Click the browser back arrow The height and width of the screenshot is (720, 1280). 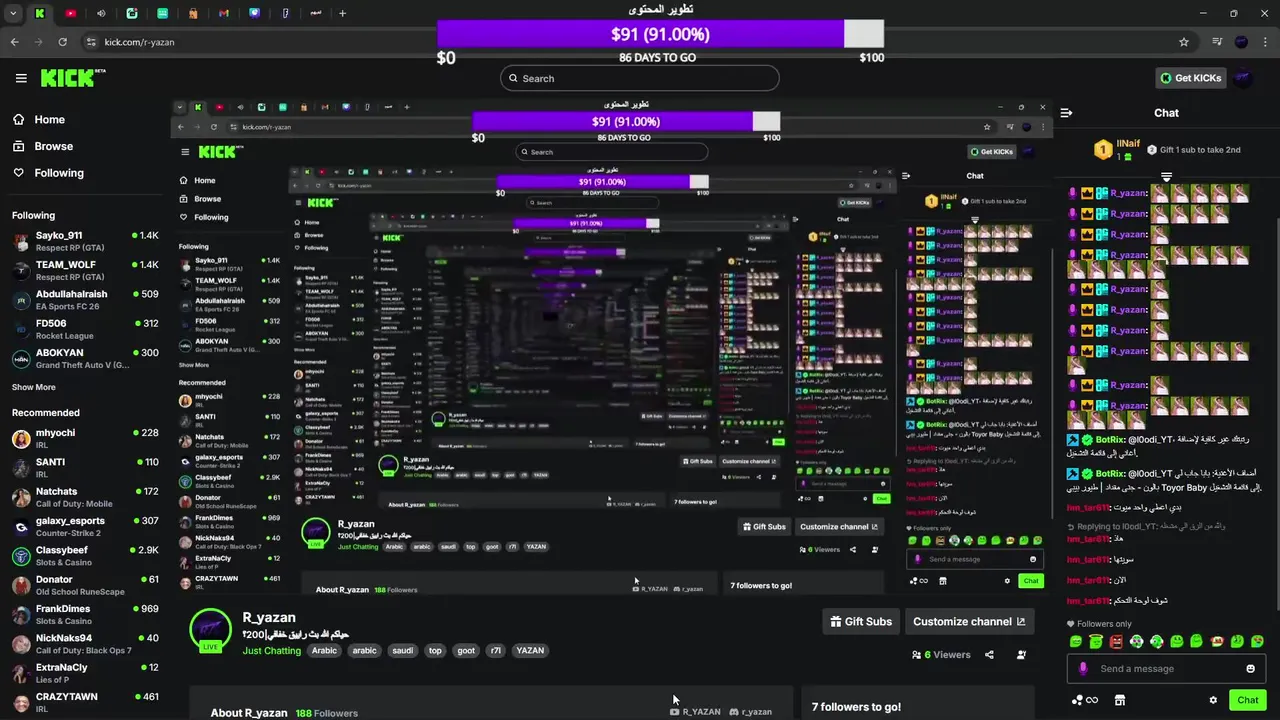point(14,42)
